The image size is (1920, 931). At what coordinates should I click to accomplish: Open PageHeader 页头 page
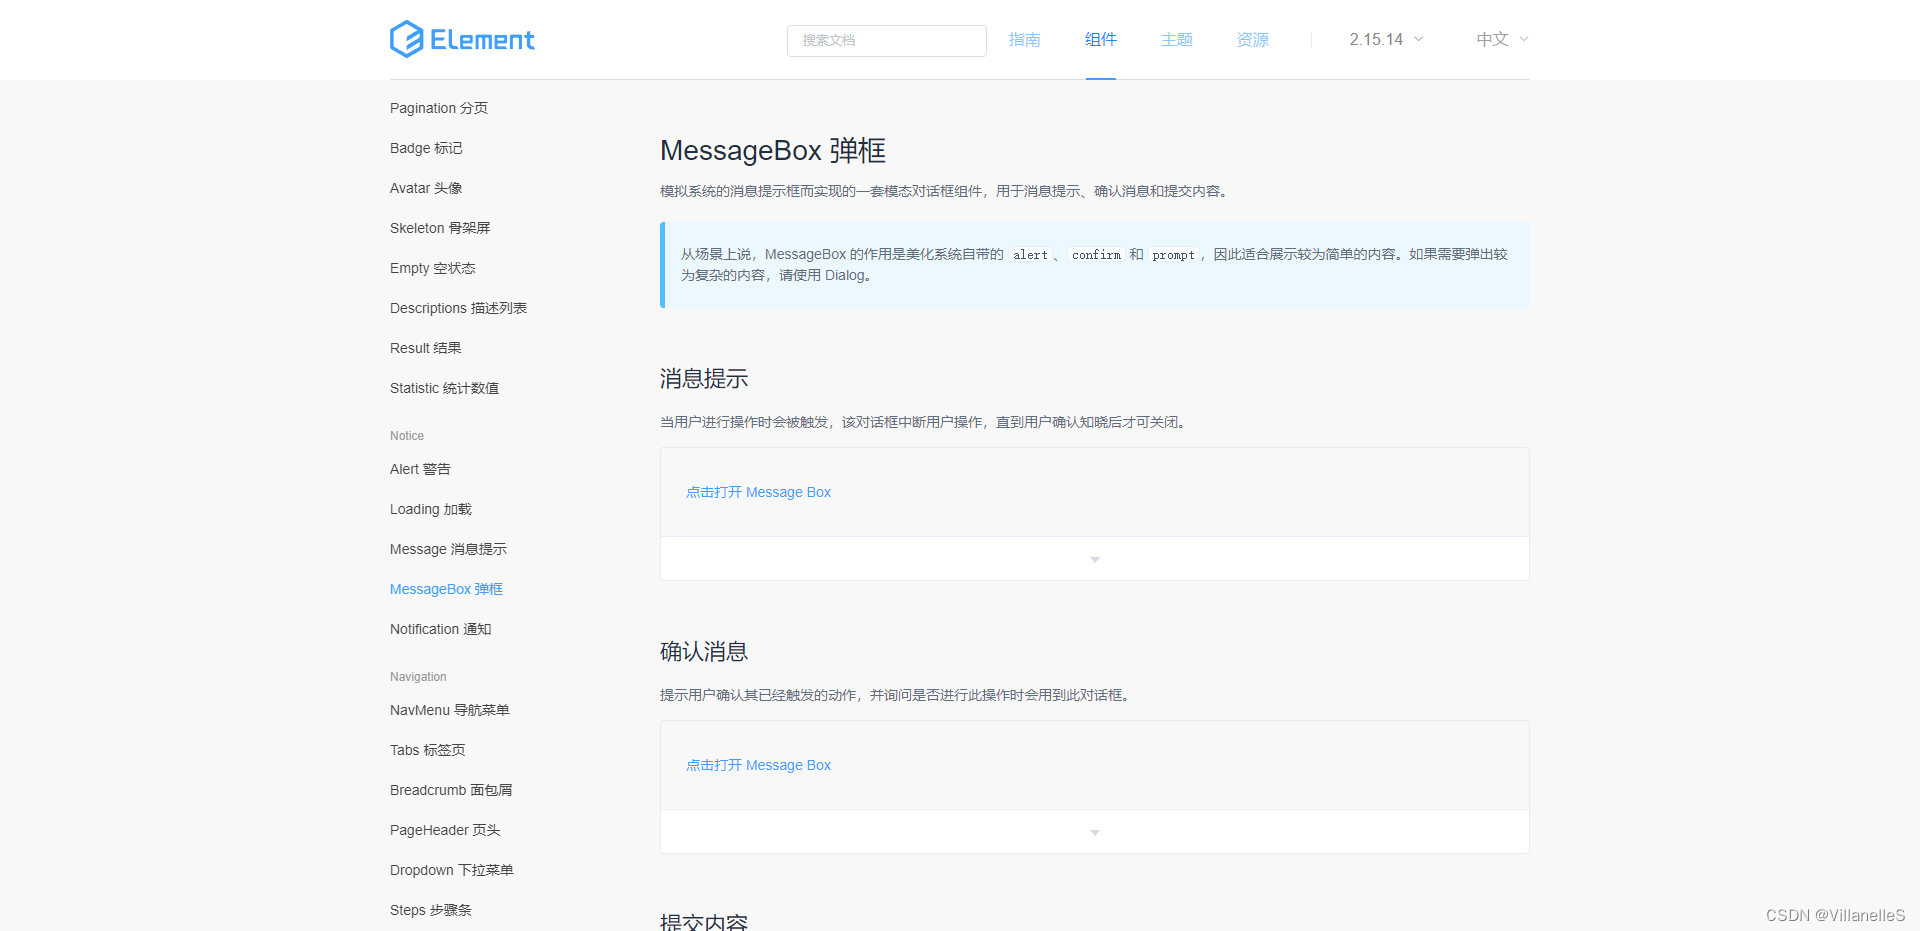pos(445,830)
